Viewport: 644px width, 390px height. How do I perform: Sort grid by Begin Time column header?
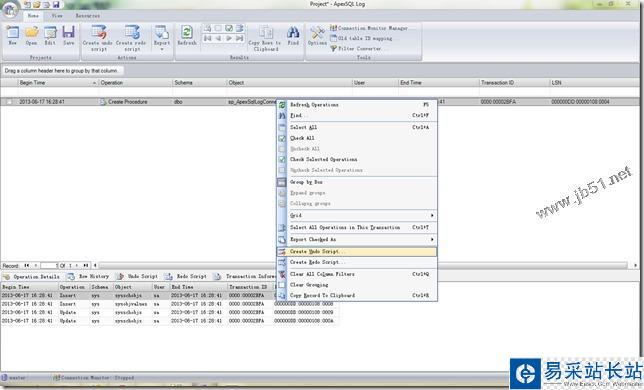(x=57, y=83)
